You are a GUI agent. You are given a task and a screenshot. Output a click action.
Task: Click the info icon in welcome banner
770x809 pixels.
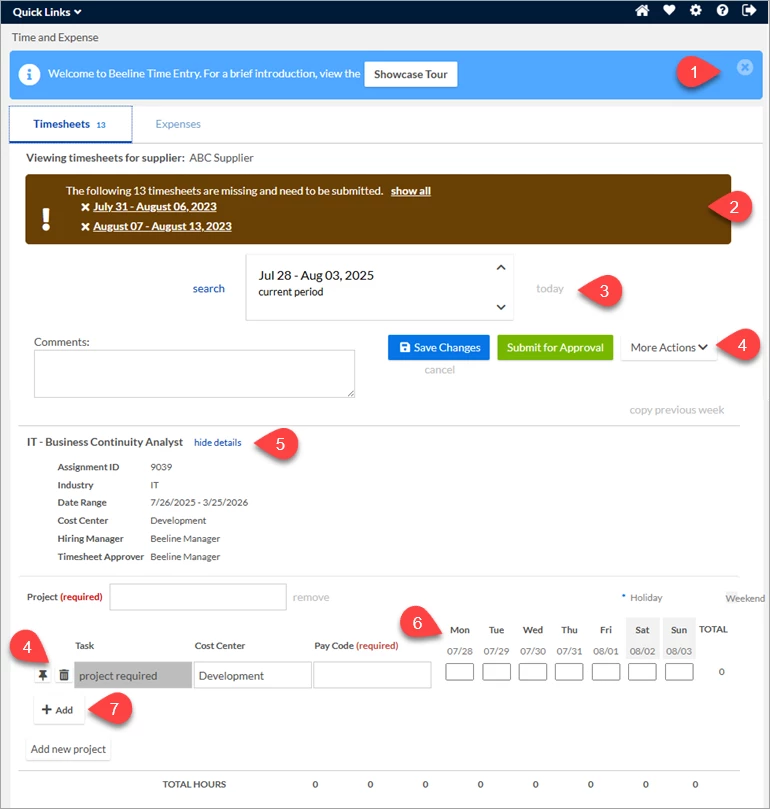point(29,75)
